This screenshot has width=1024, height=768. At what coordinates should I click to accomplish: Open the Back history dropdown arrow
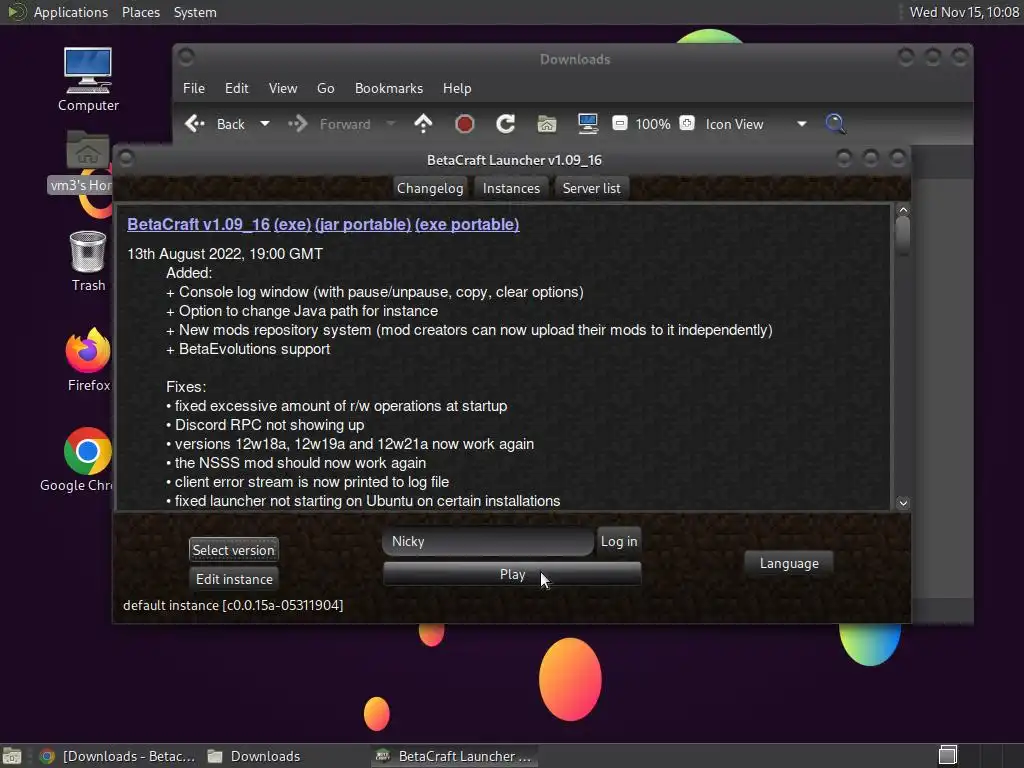point(264,123)
